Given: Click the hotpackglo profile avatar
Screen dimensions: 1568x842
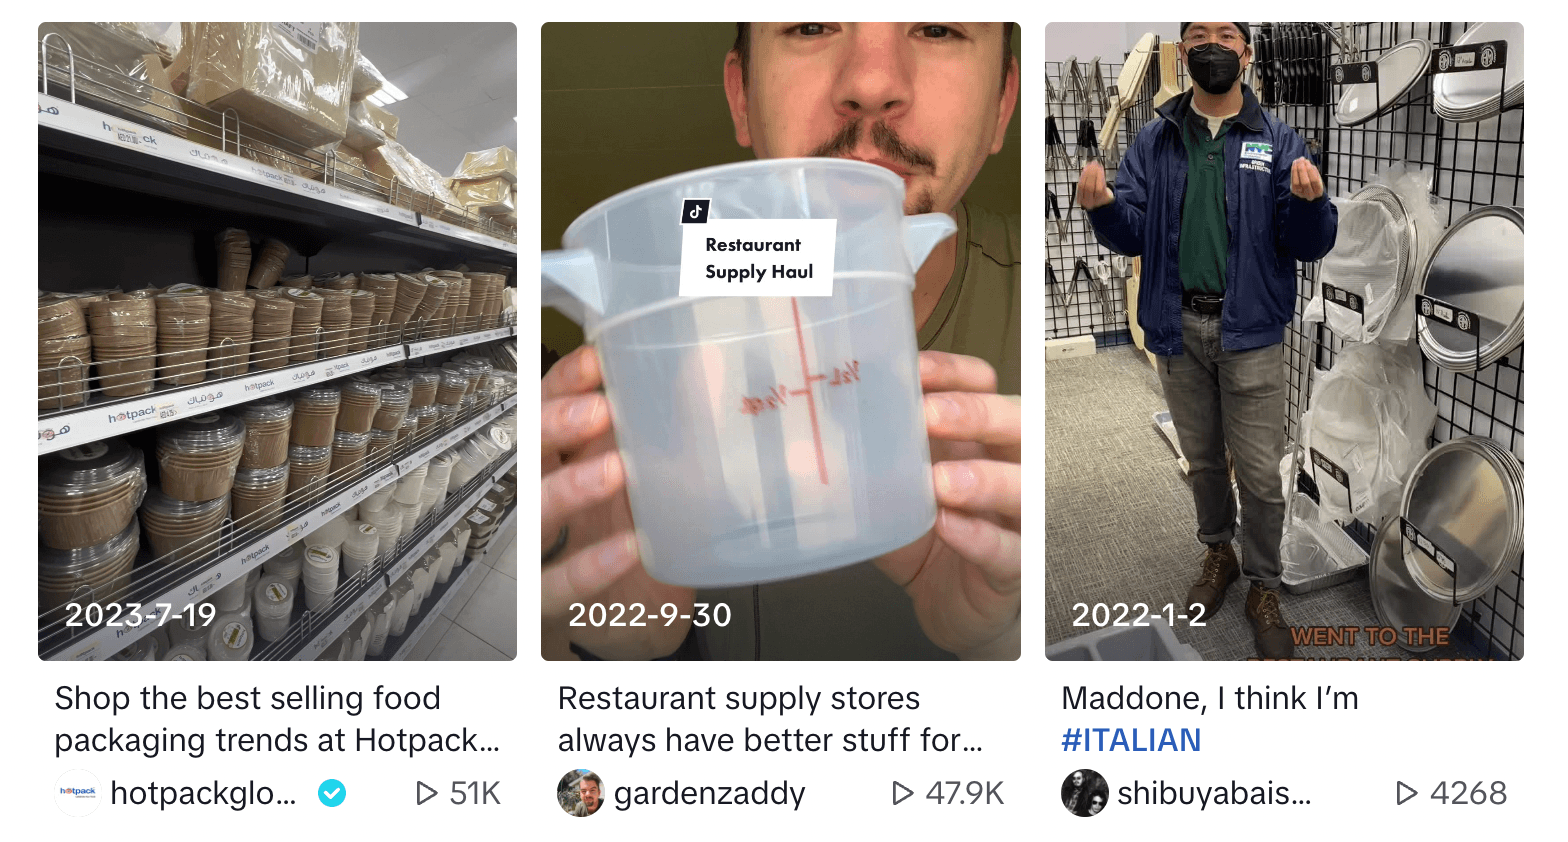Looking at the screenshot, I should pos(78,793).
